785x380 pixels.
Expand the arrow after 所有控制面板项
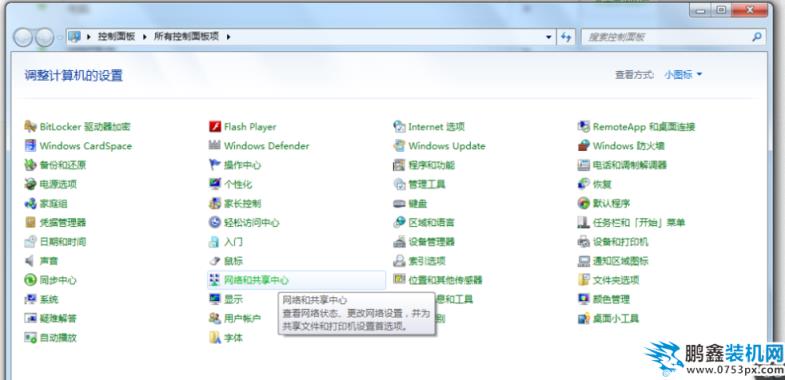coord(228,37)
